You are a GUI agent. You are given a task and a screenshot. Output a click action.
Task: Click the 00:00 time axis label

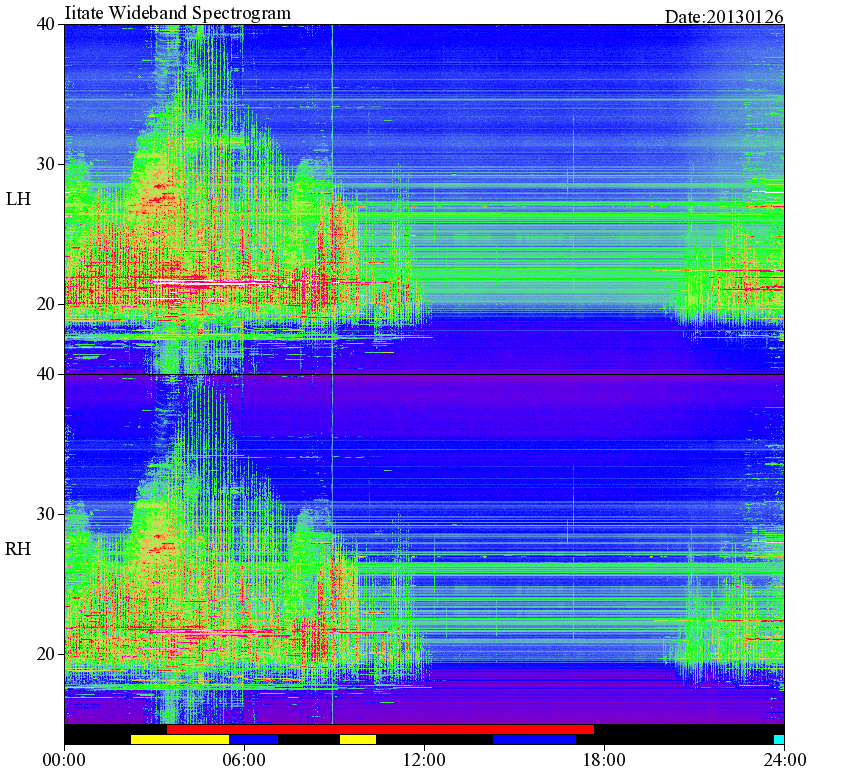click(x=64, y=759)
